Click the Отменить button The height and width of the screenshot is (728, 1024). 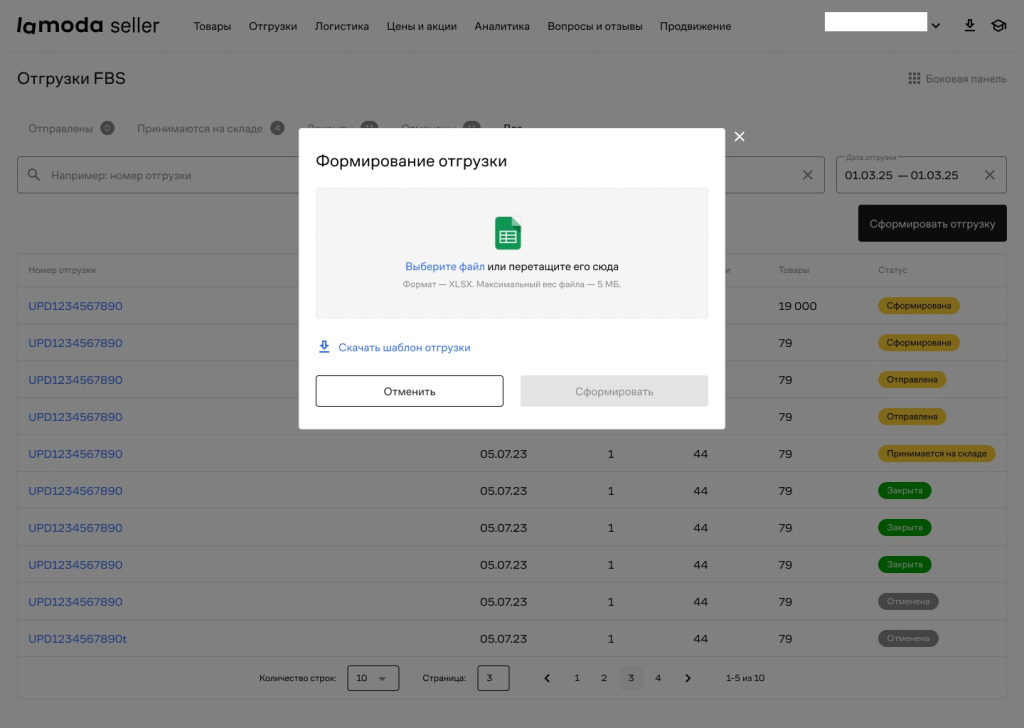409,391
